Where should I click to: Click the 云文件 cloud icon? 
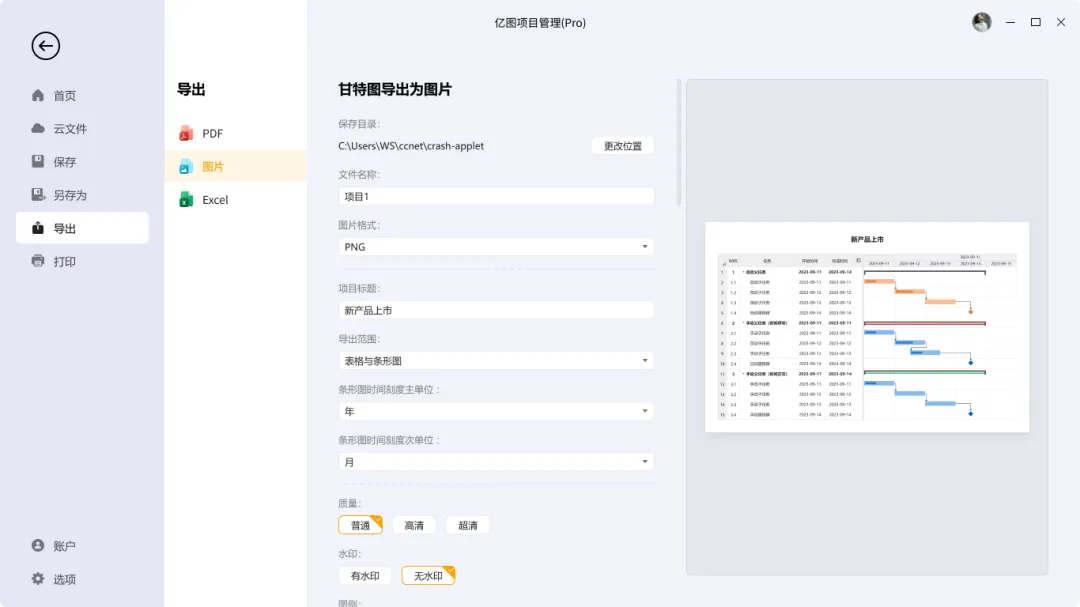coord(38,129)
